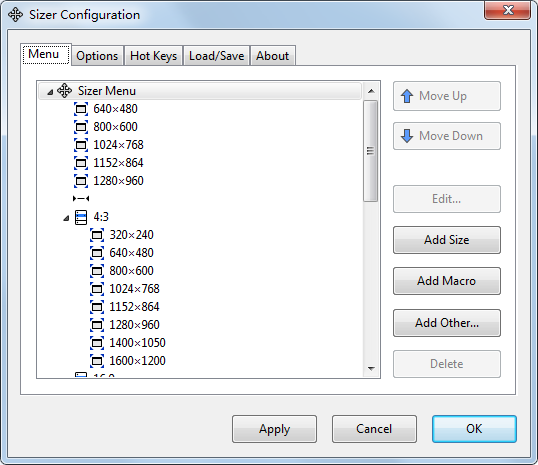The height and width of the screenshot is (465, 538).
Task: Click the Sizer Menu root icon
Action: 65,91
